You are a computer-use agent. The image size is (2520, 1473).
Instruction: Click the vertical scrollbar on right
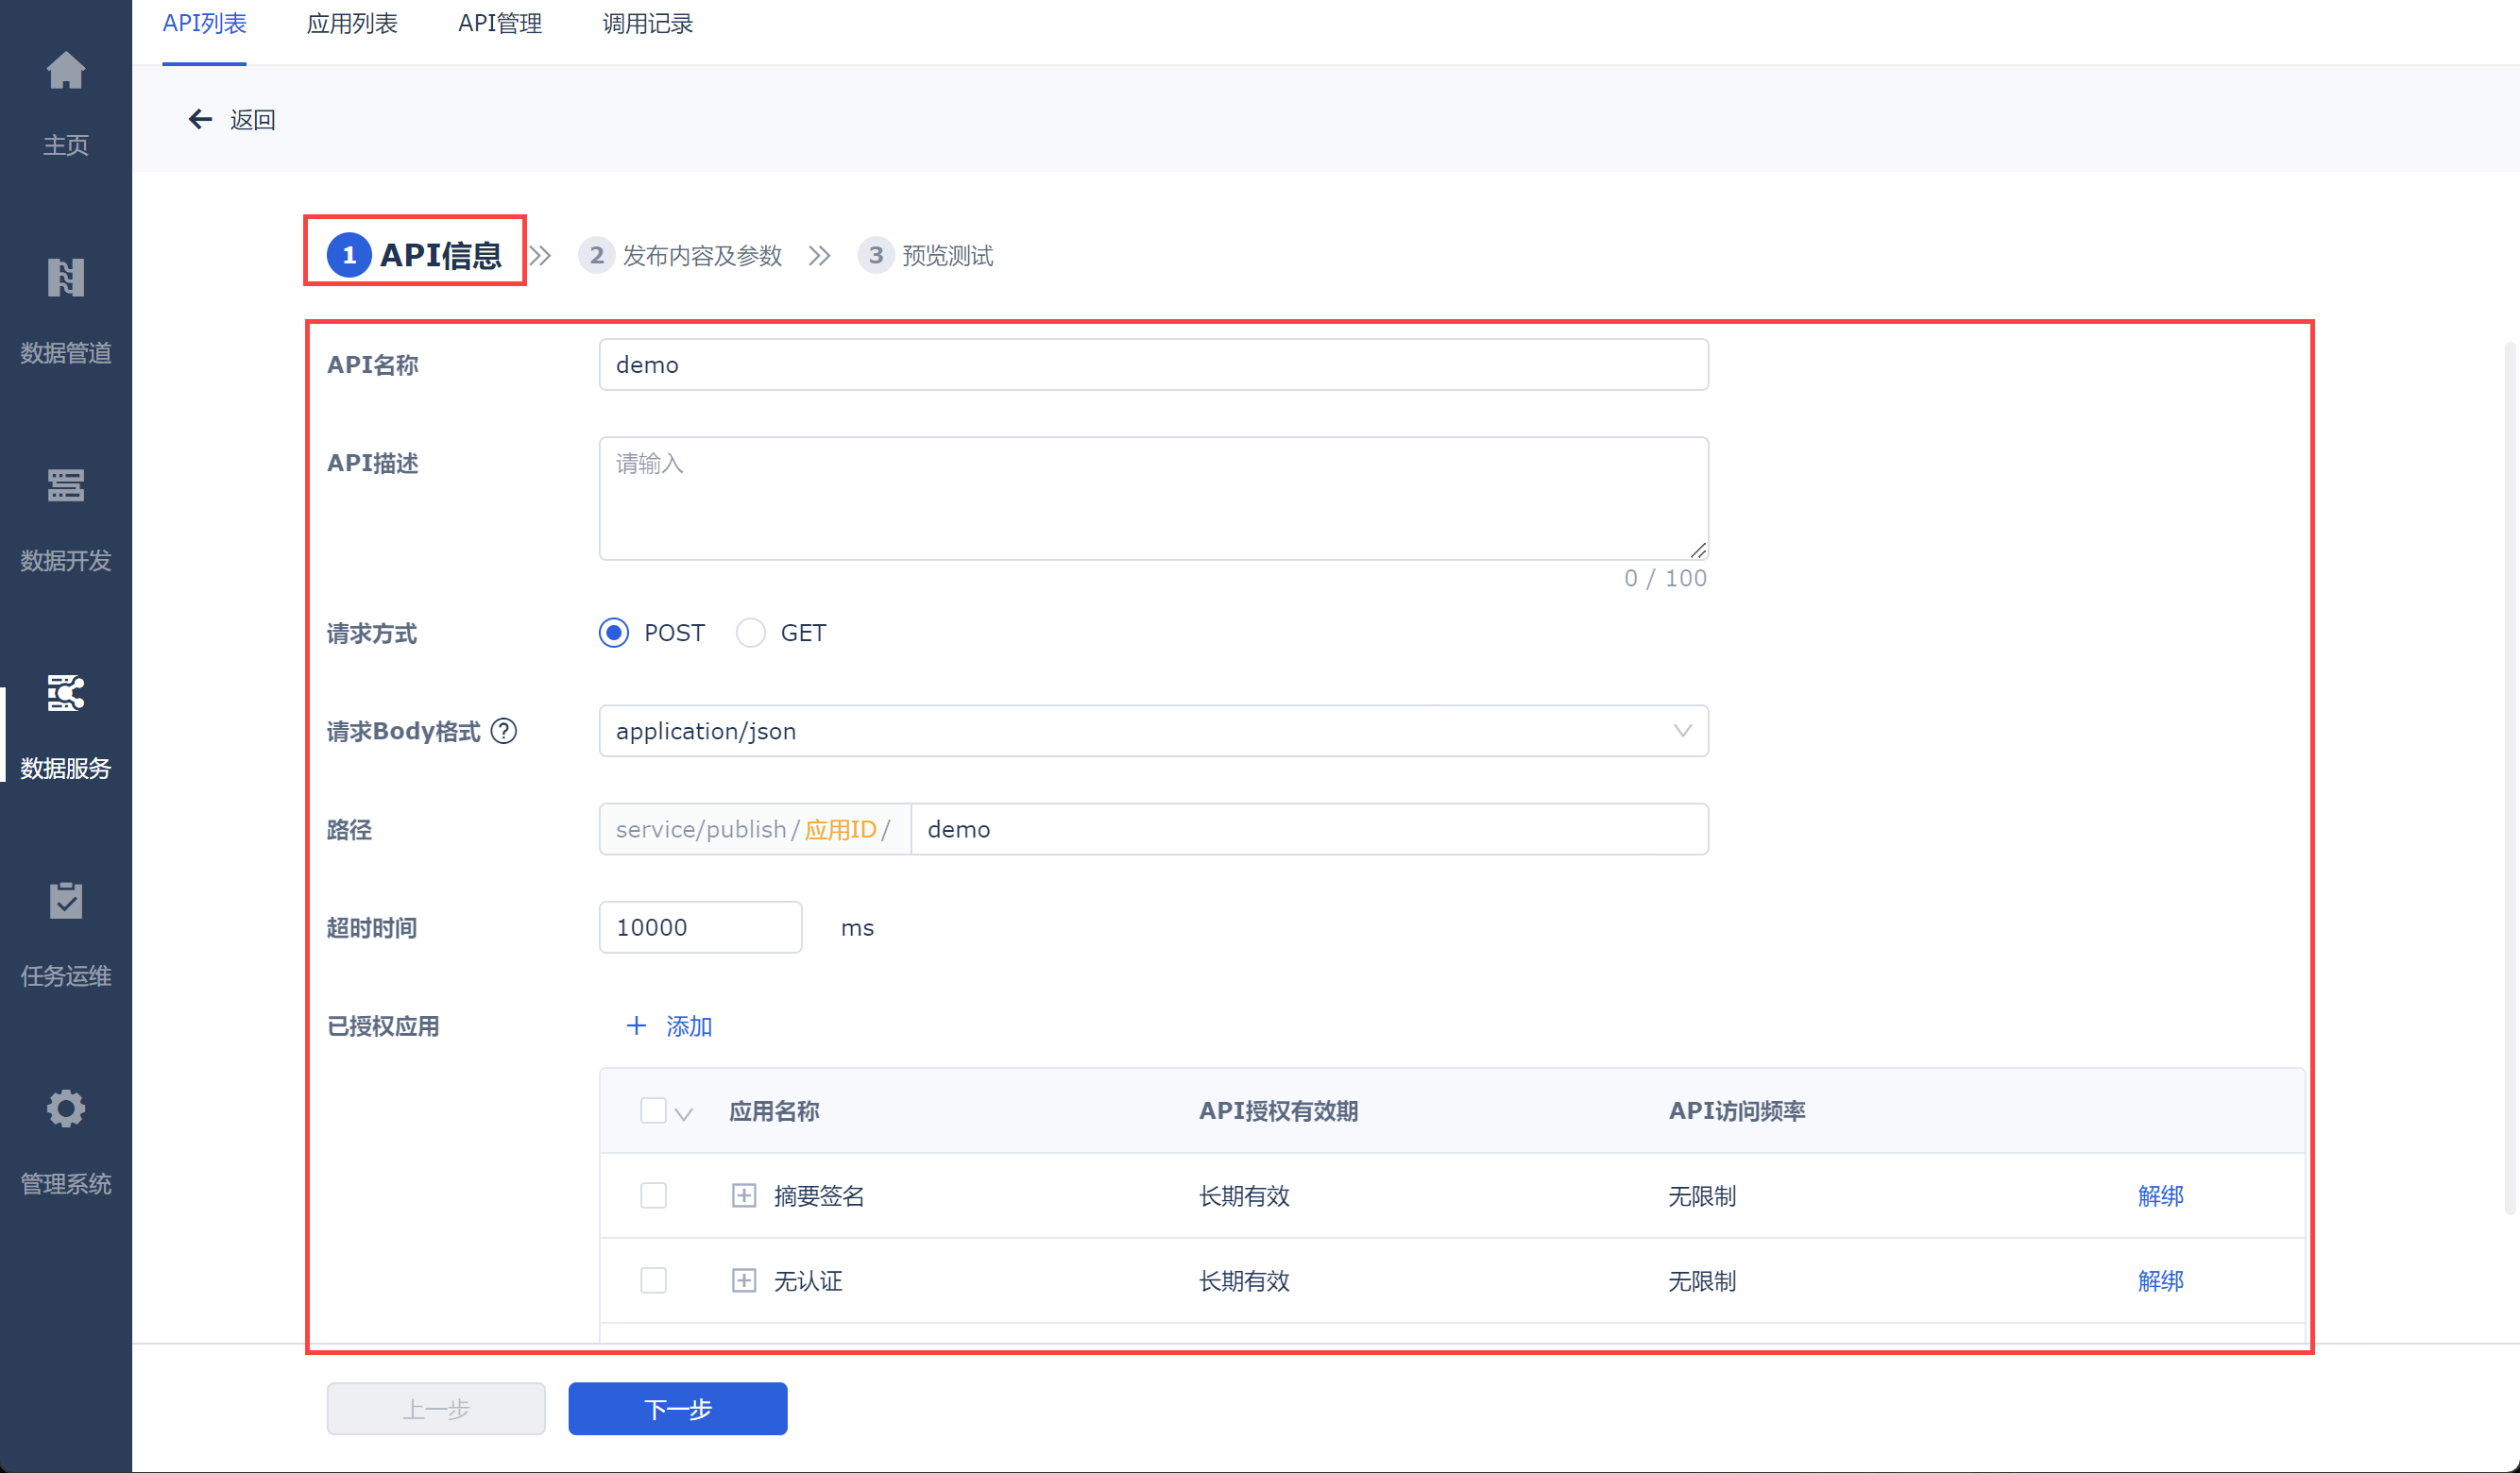coord(2508,780)
